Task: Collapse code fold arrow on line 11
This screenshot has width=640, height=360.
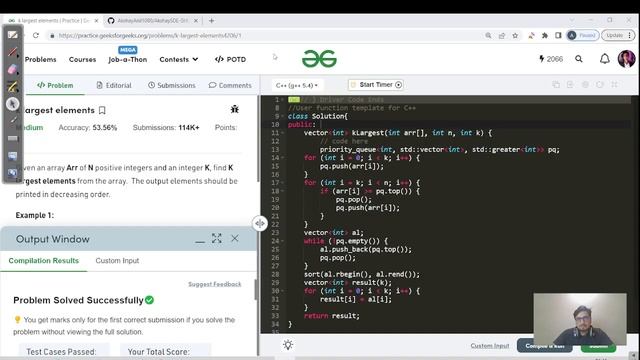Action: [x=283, y=133]
